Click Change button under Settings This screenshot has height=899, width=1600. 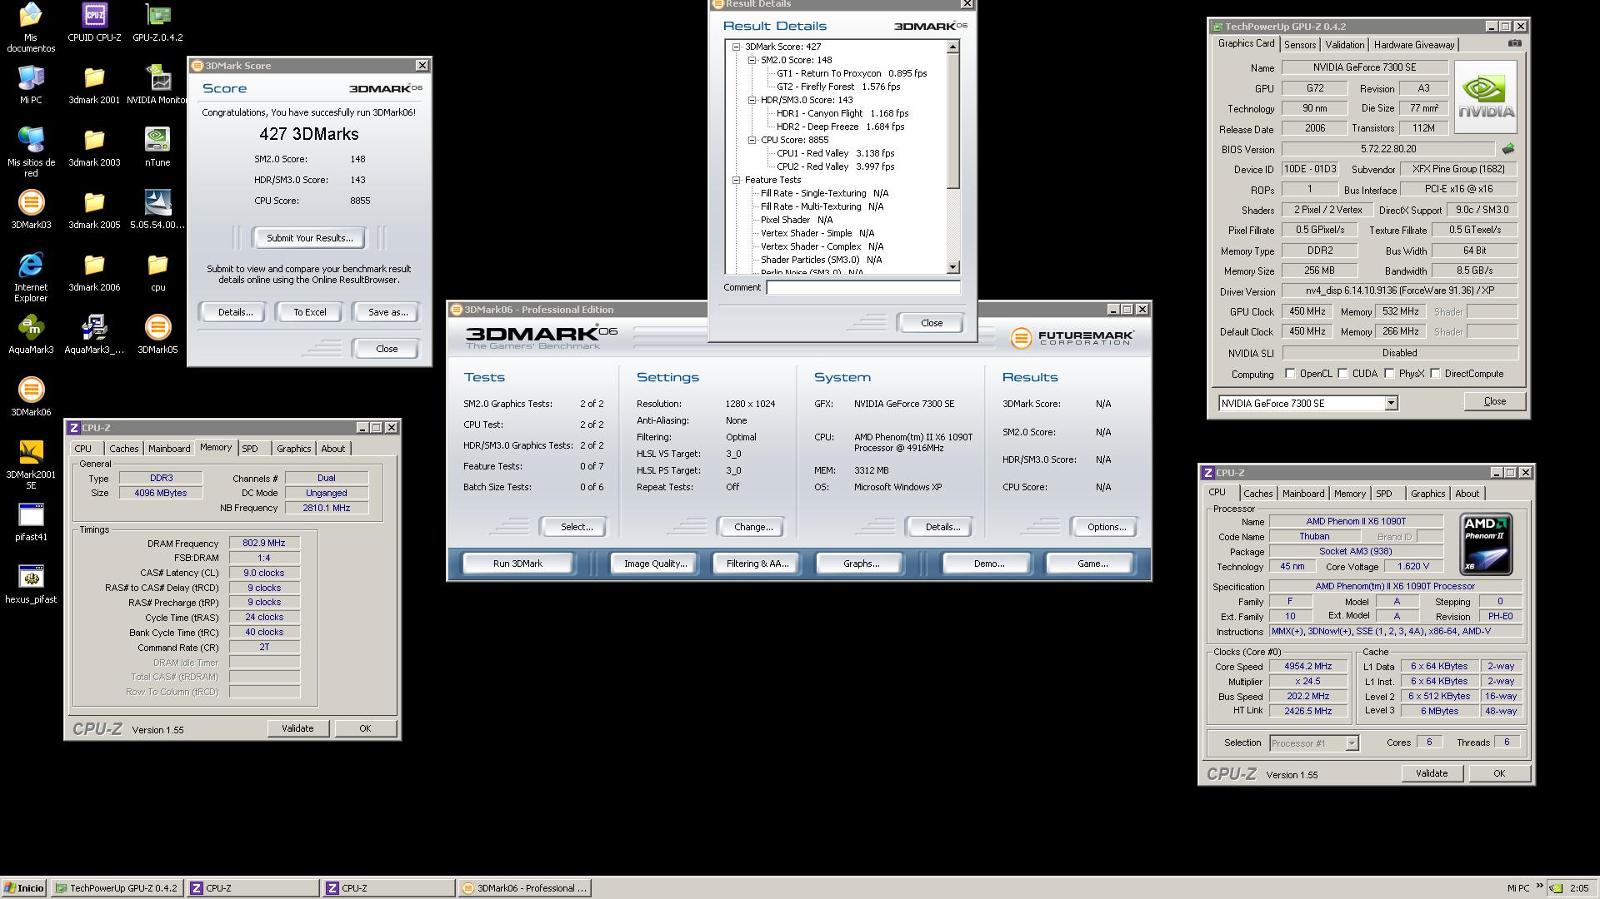(752, 527)
